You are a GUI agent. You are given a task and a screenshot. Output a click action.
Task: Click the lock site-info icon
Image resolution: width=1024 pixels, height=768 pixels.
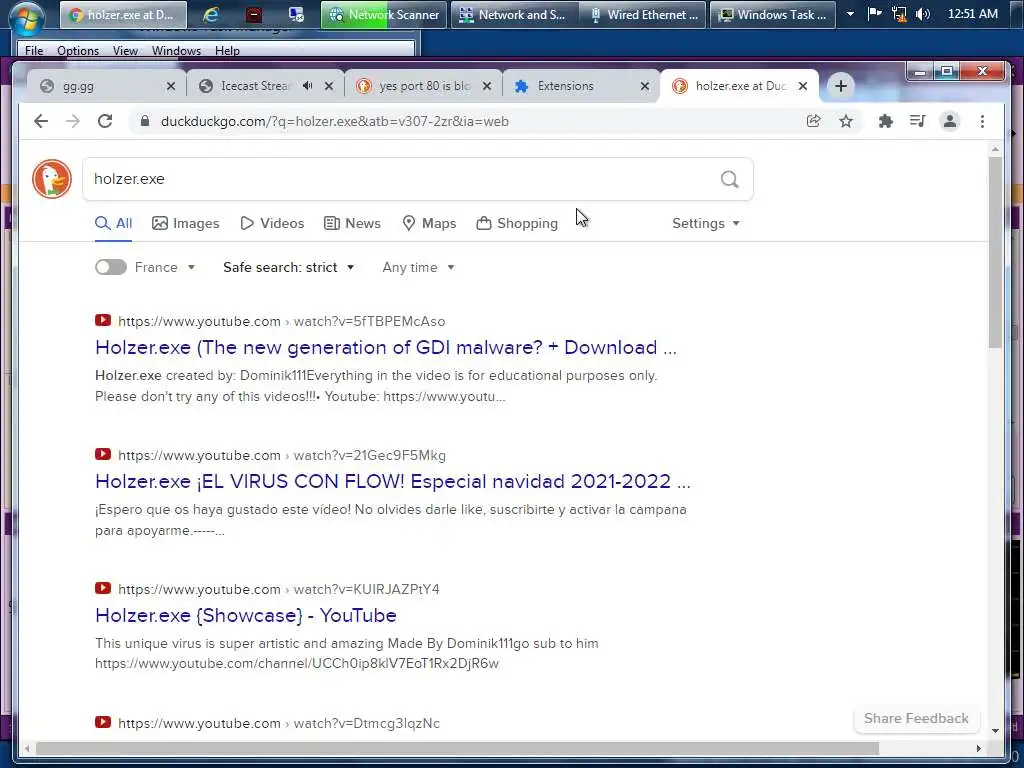click(x=145, y=121)
